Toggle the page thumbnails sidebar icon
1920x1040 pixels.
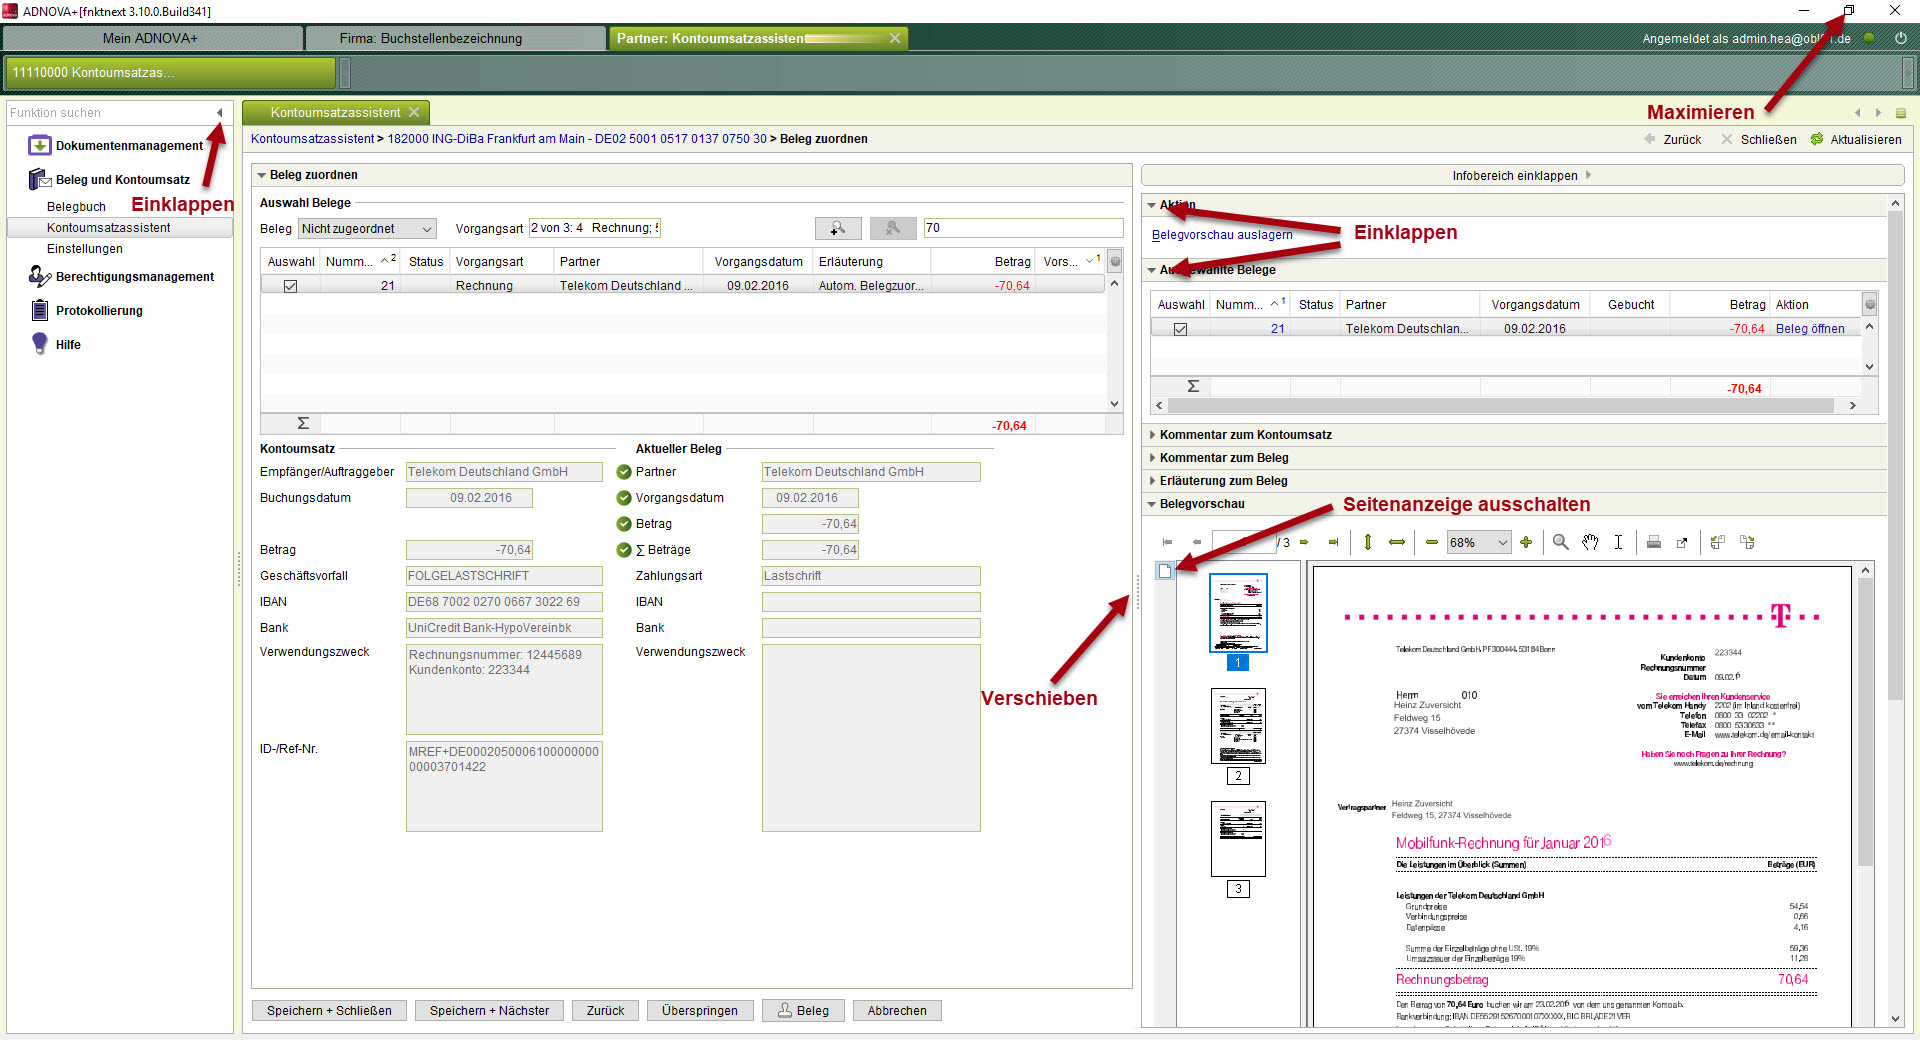[1165, 571]
